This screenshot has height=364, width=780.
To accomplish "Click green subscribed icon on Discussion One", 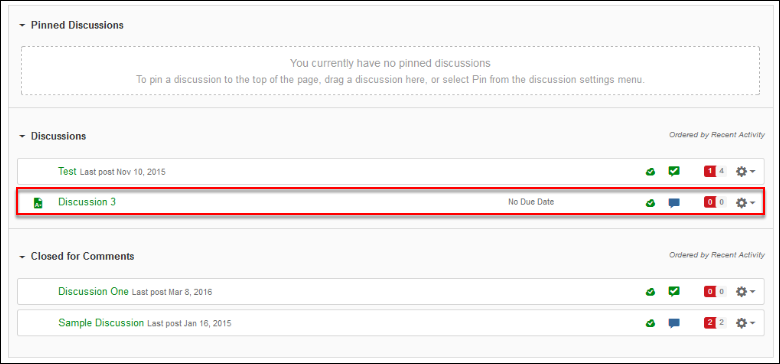I will 674,291.
